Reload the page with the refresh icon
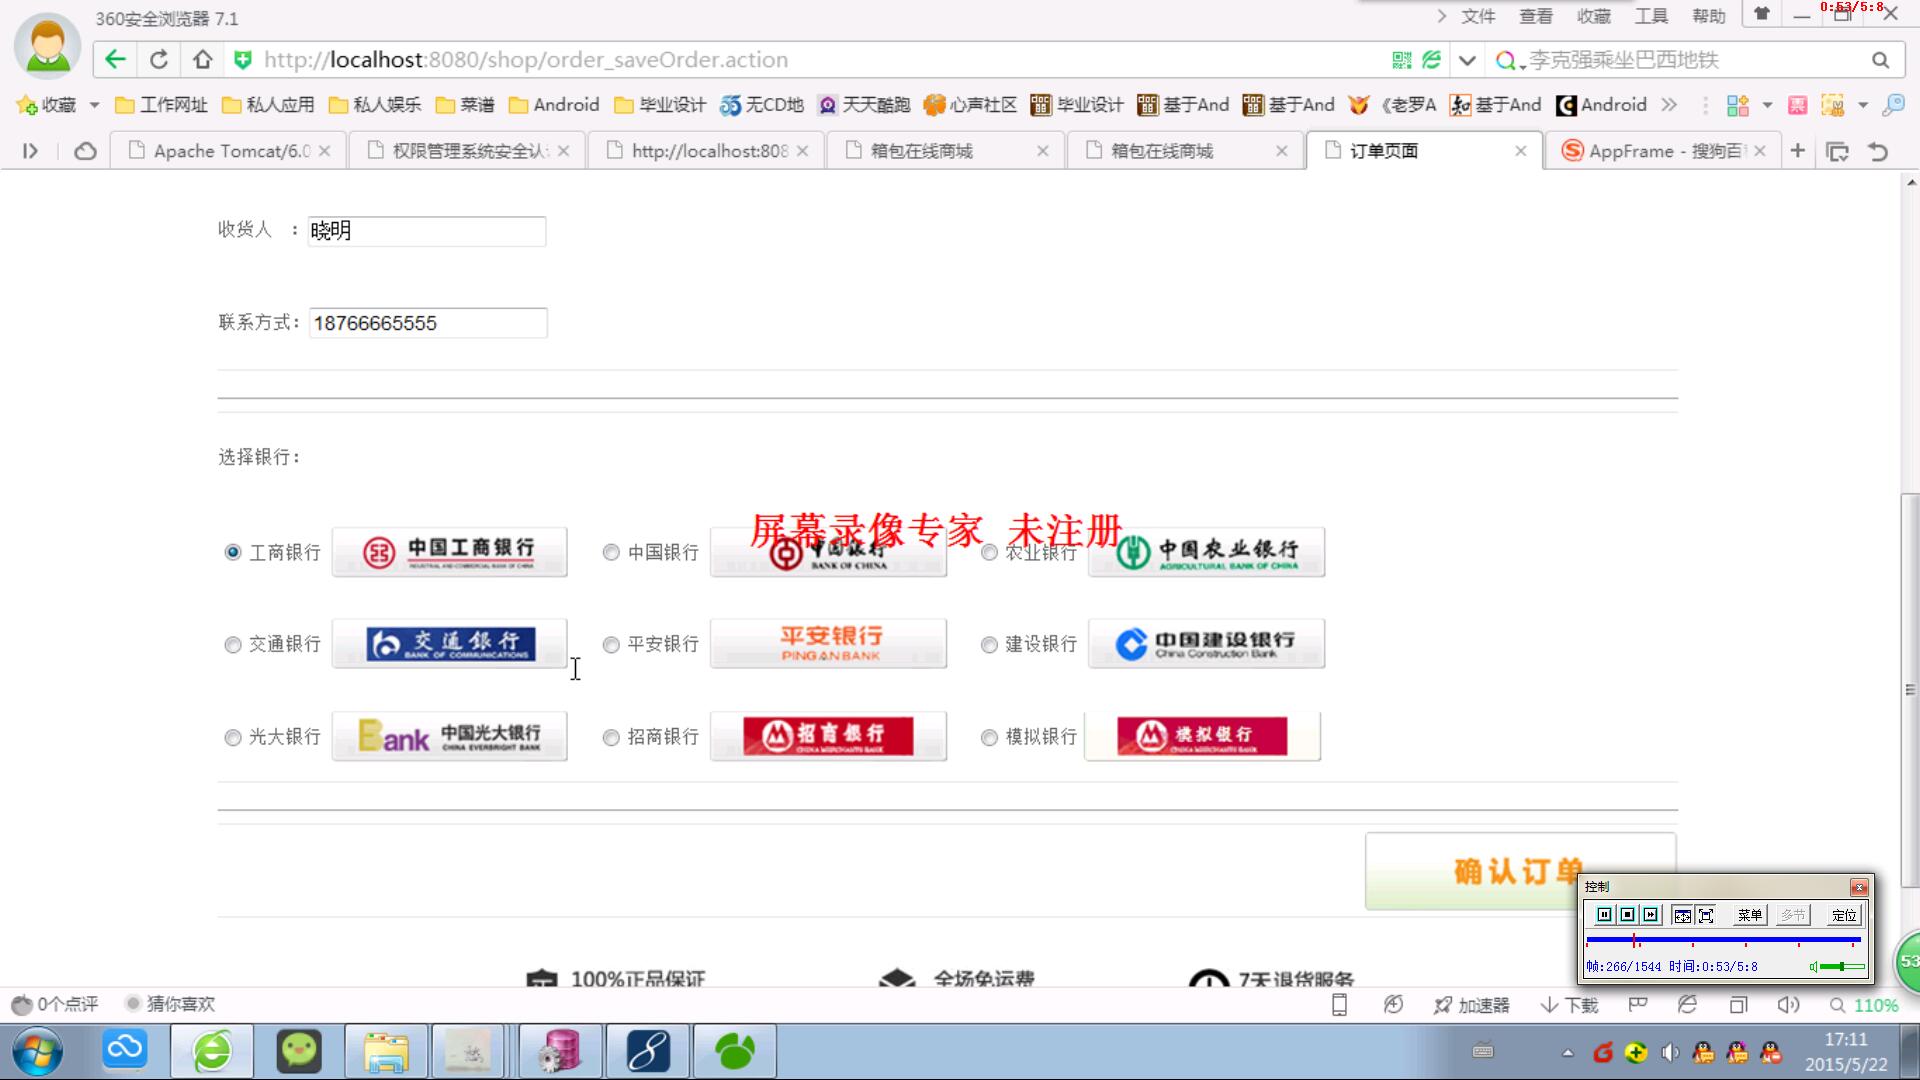Screen dimensions: 1920x1080 pyautogui.click(x=159, y=60)
